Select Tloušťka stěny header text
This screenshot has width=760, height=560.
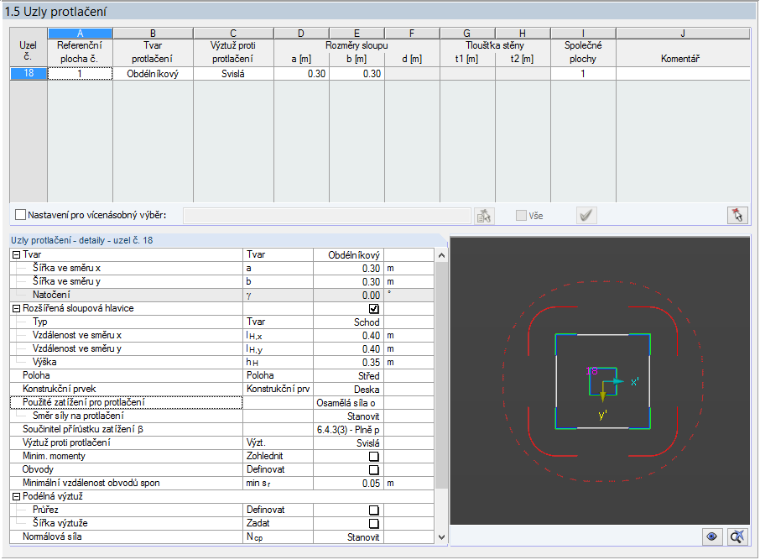pyautogui.click(x=495, y=46)
